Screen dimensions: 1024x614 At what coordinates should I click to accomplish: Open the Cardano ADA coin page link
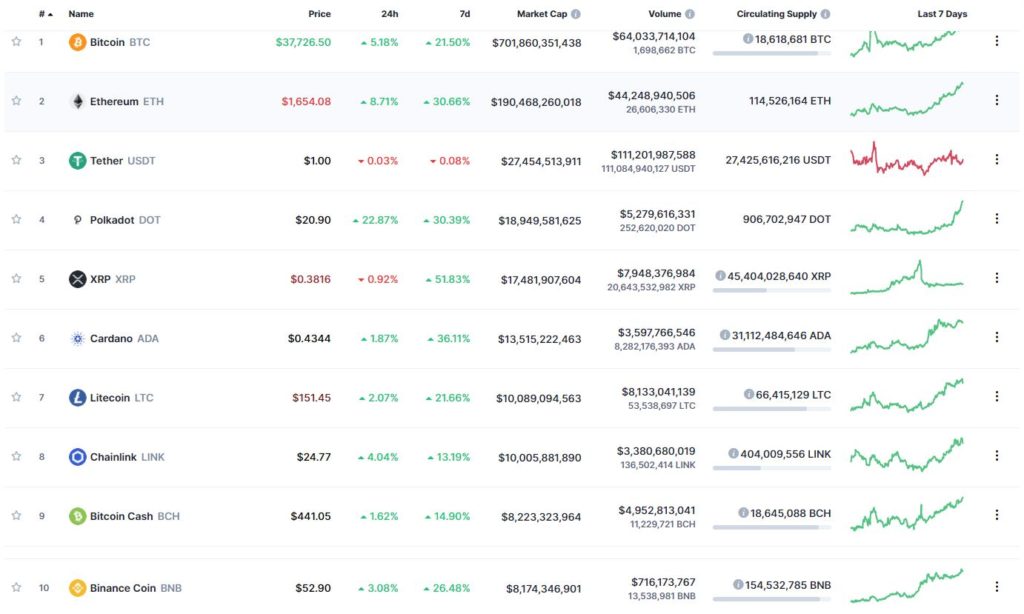click(x=124, y=338)
